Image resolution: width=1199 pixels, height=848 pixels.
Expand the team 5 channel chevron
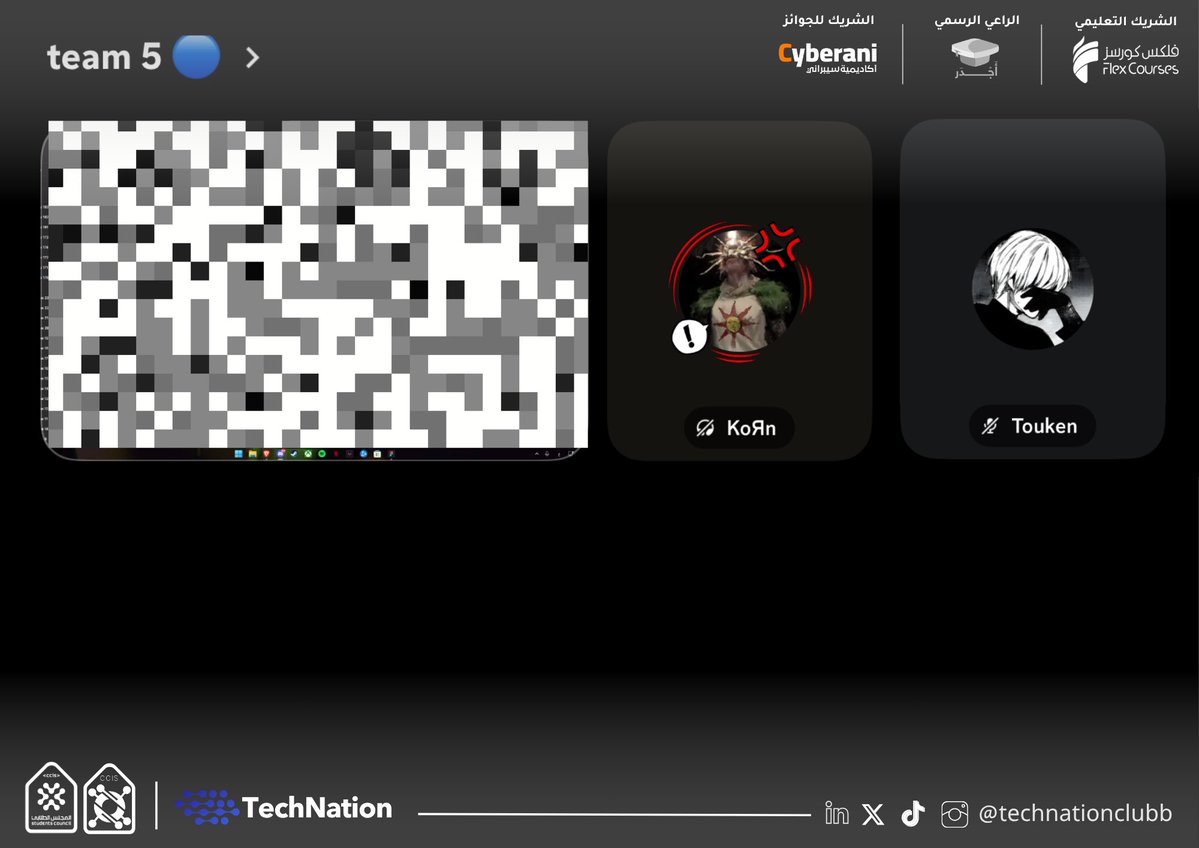[252, 57]
